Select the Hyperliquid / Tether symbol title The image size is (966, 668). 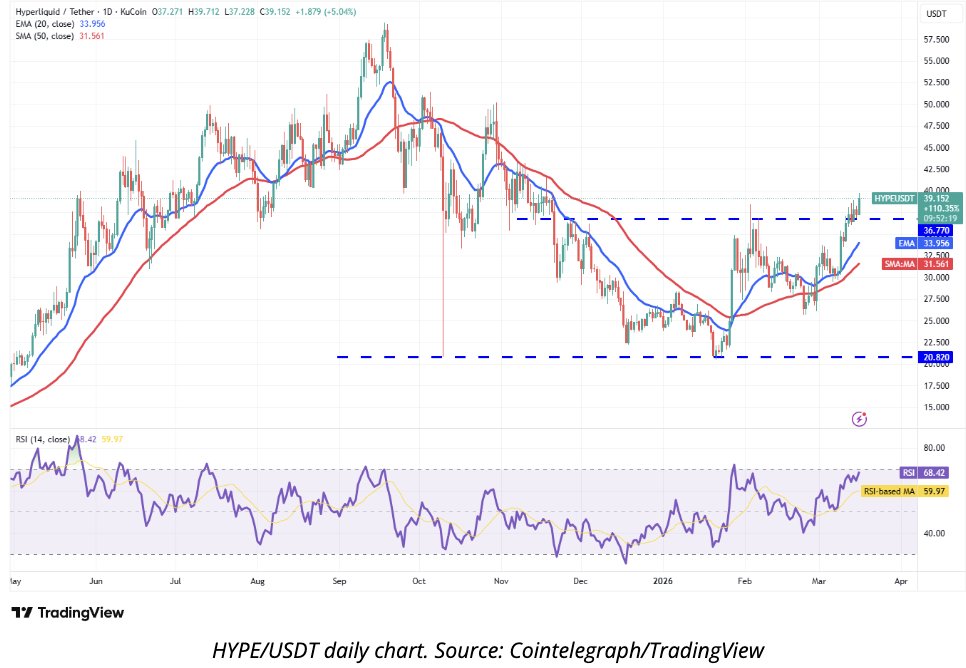pyautogui.click(x=54, y=12)
